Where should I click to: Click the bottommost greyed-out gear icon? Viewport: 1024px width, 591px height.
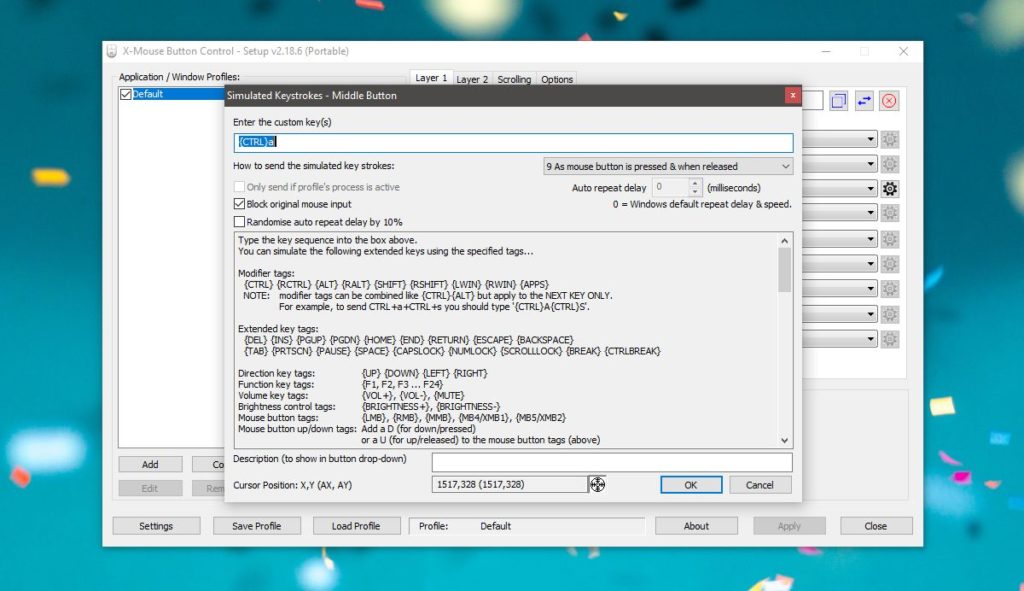[889, 339]
